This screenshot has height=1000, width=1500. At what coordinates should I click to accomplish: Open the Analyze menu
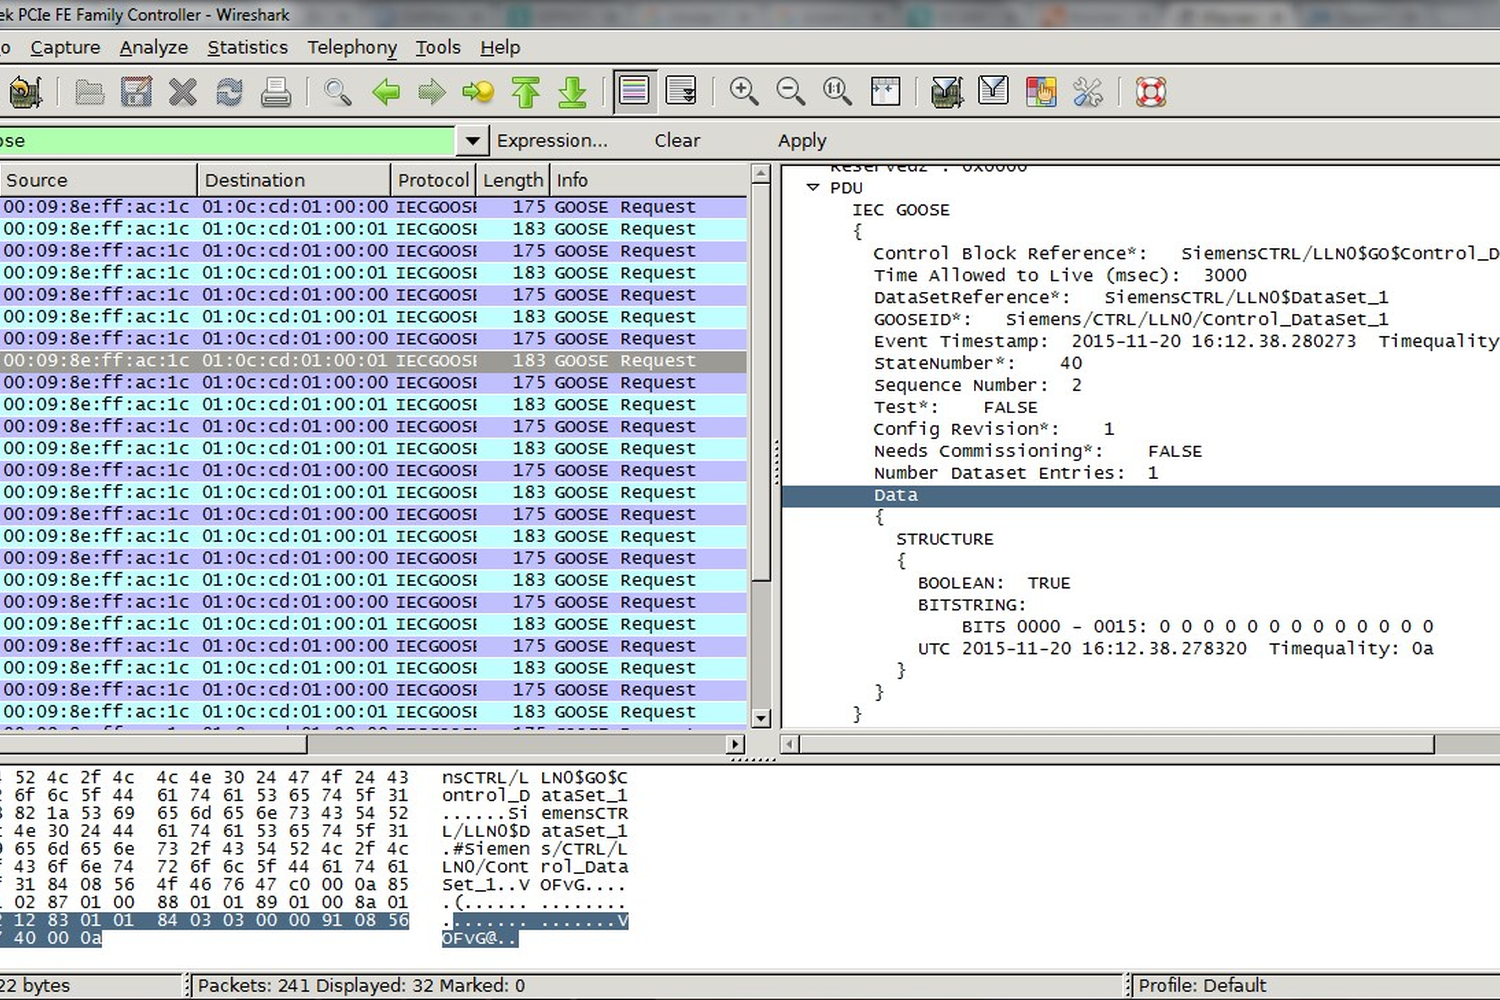[x=153, y=47]
